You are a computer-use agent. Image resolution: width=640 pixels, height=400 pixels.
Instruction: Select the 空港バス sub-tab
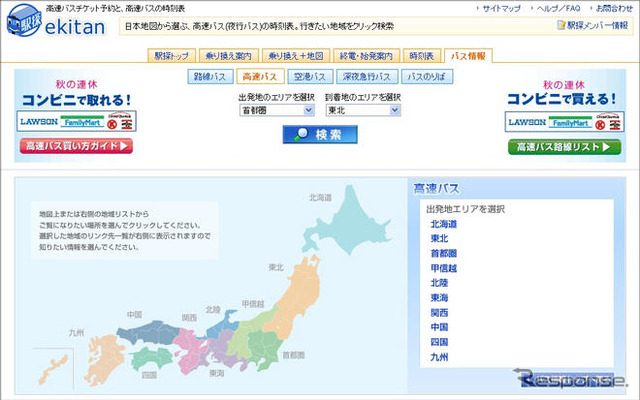pos(308,76)
